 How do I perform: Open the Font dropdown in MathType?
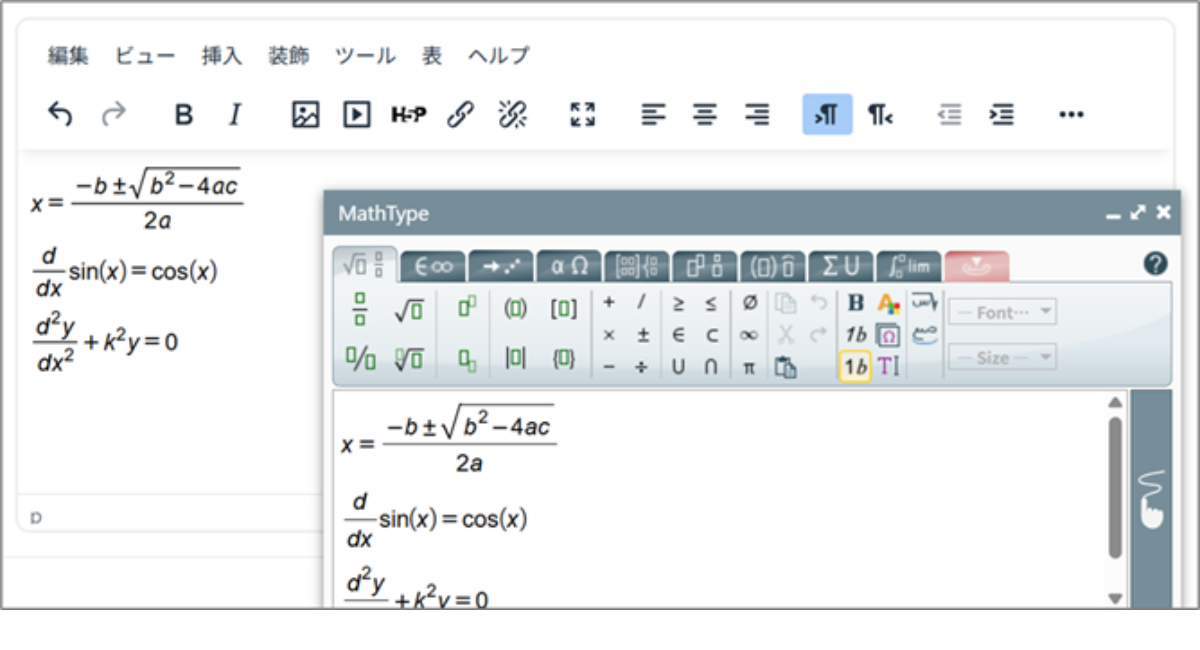point(1001,311)
